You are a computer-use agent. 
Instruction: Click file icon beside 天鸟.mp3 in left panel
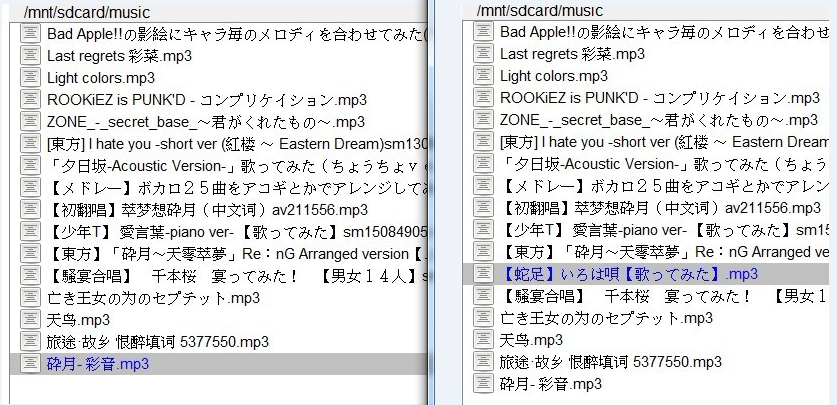coord(30,320)
